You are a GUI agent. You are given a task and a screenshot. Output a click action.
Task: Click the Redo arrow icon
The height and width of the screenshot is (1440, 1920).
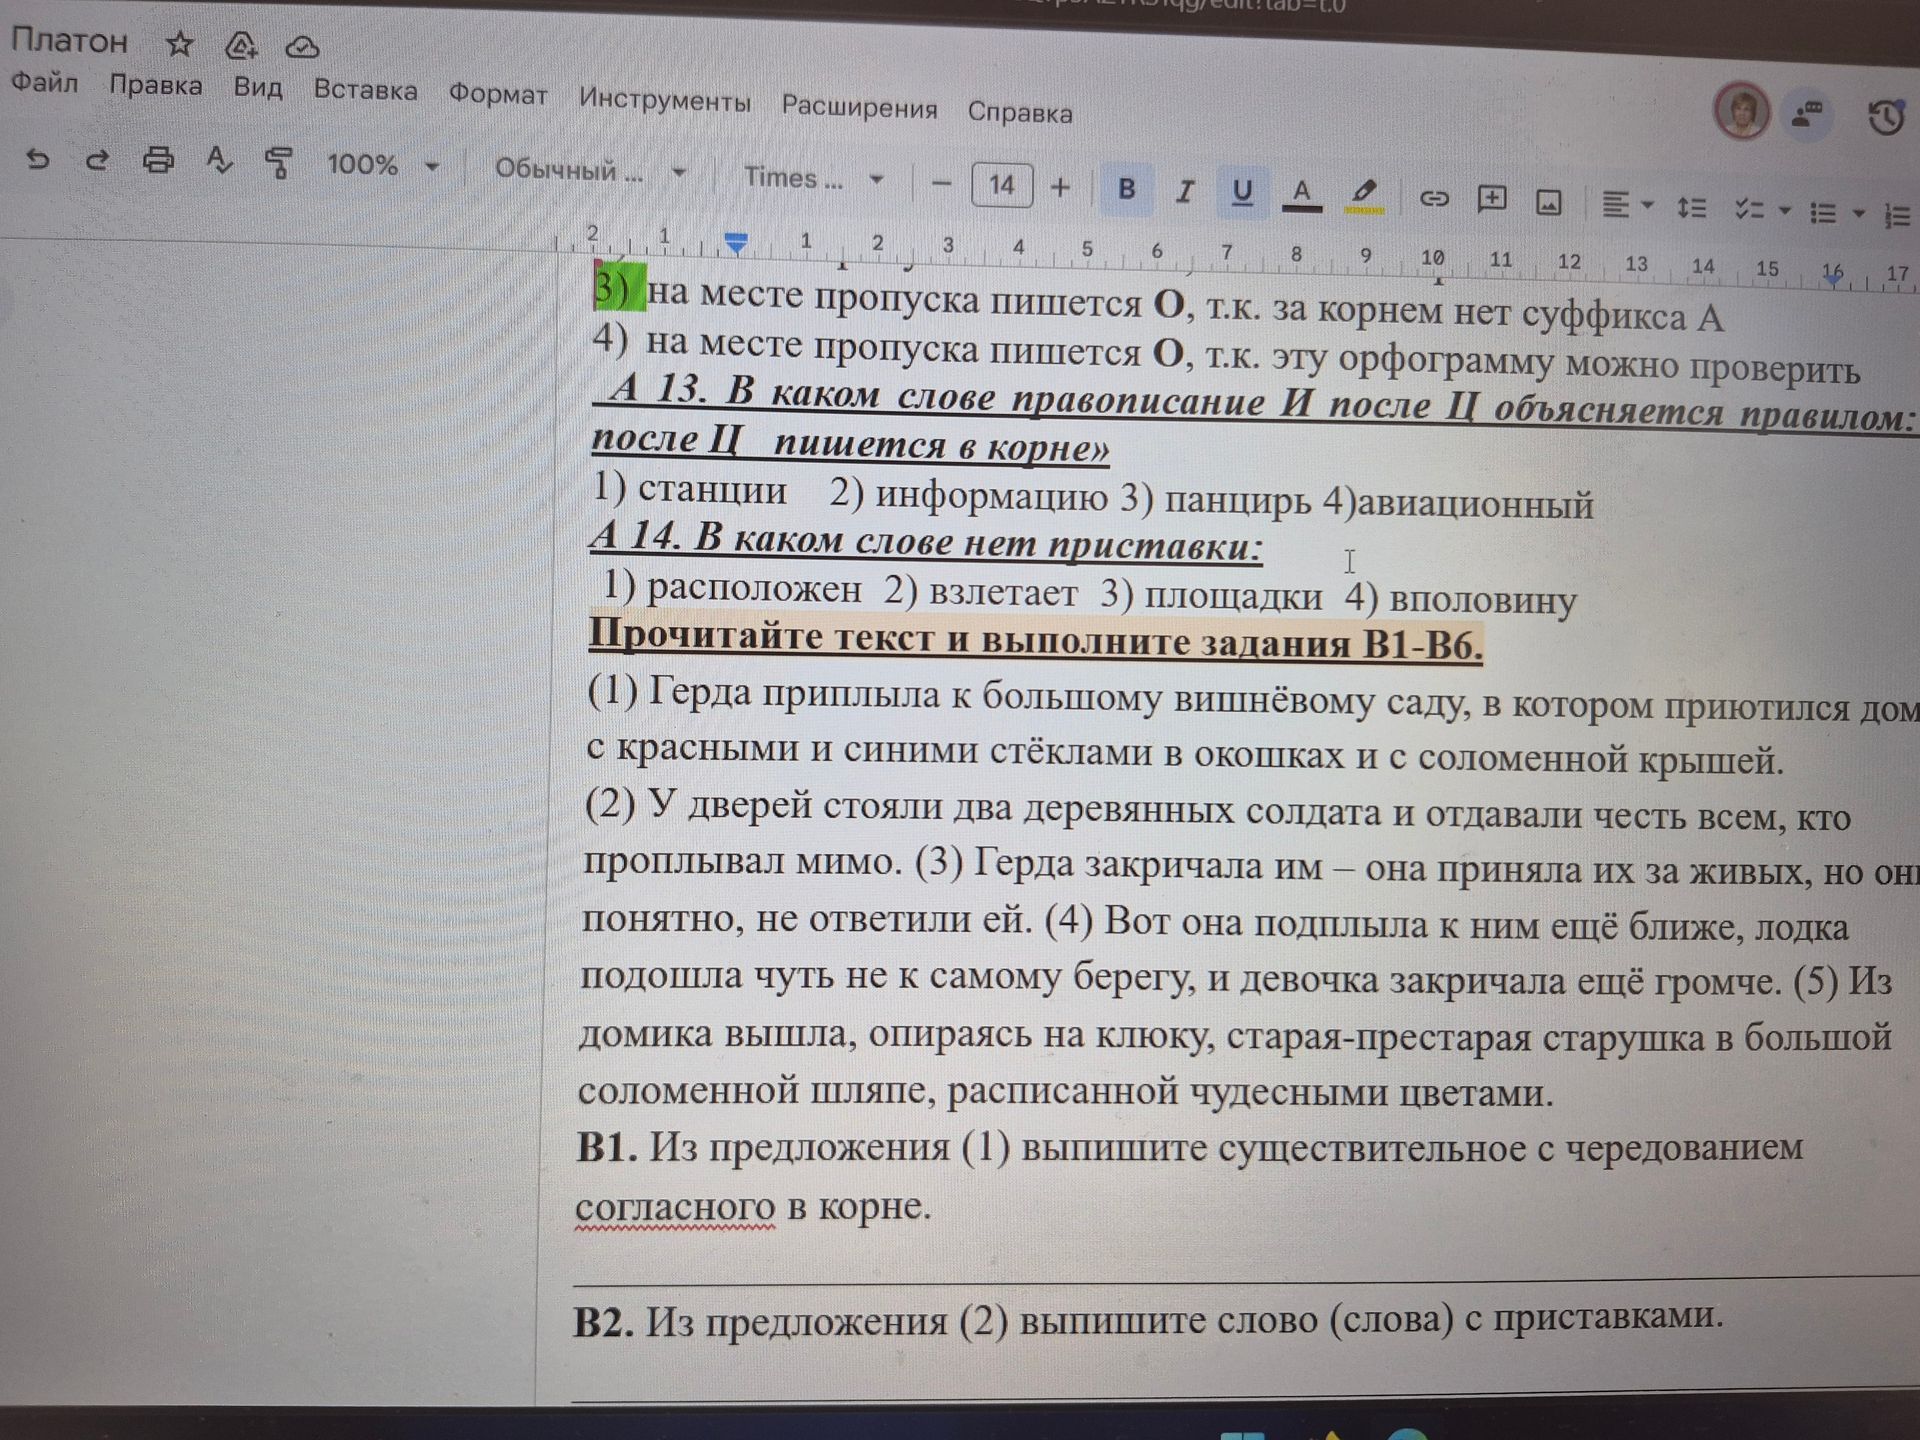pos(97,160)
